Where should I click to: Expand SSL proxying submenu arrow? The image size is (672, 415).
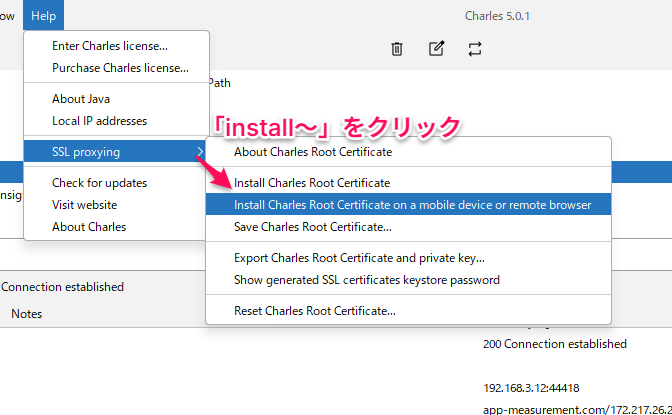pos(200,151)
